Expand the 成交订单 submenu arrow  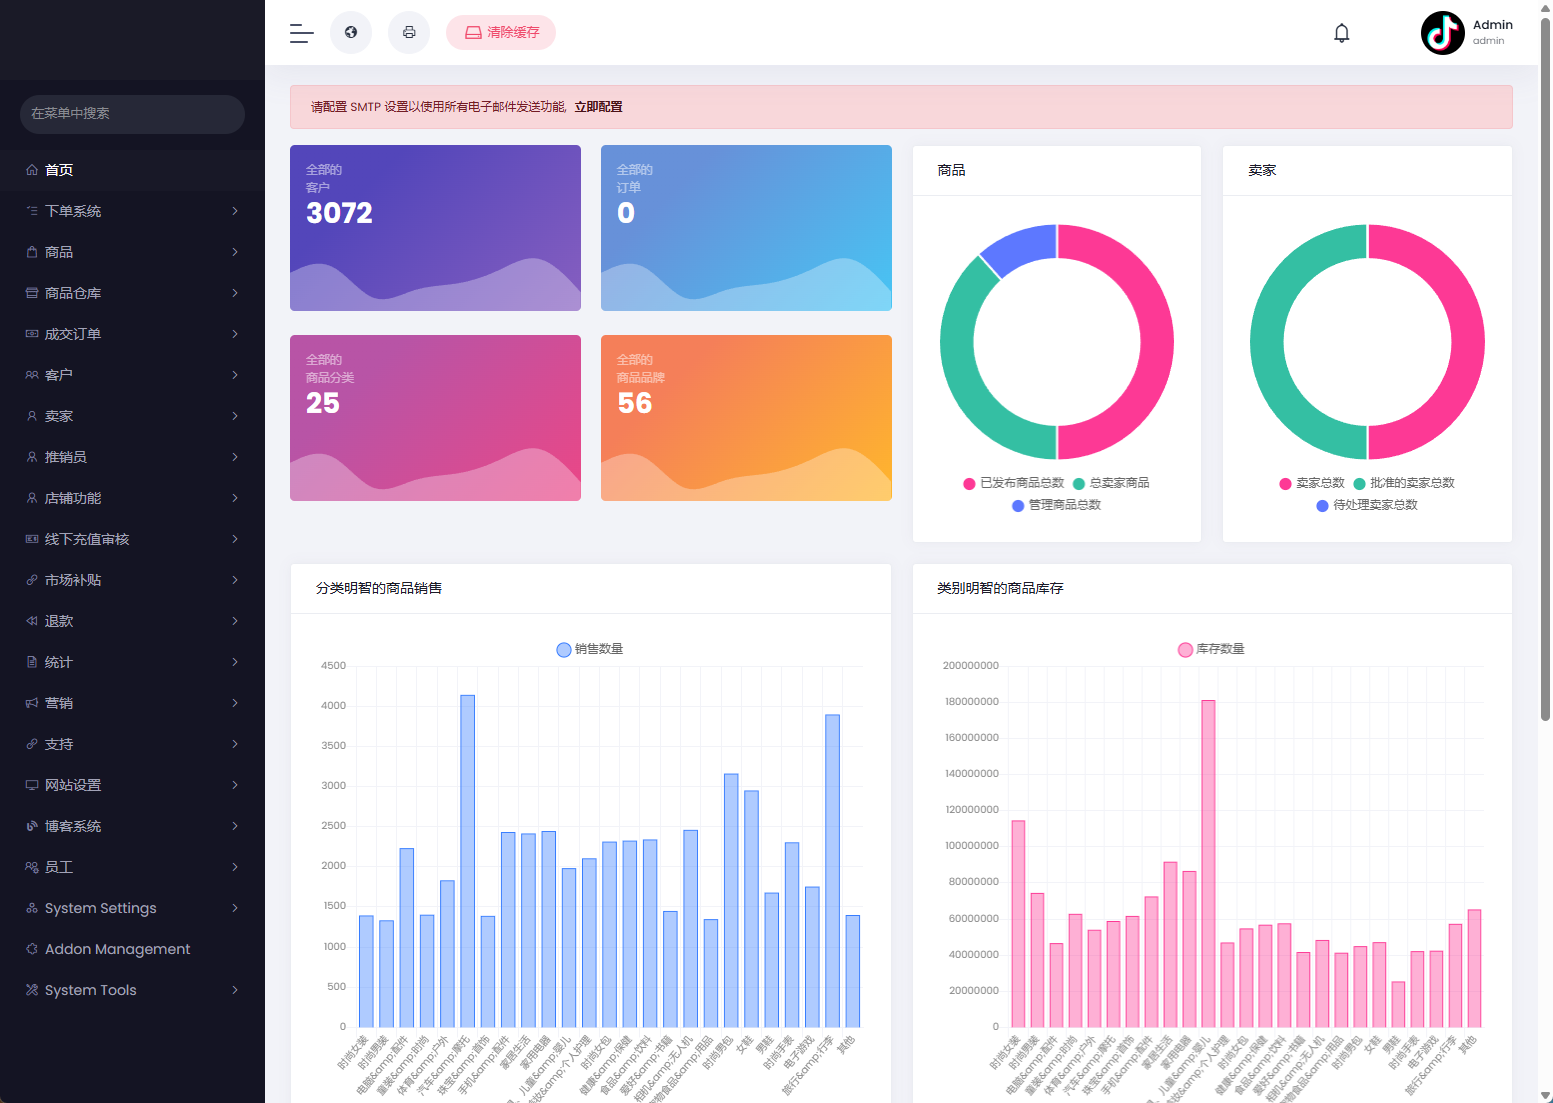[x=235, y=334]
